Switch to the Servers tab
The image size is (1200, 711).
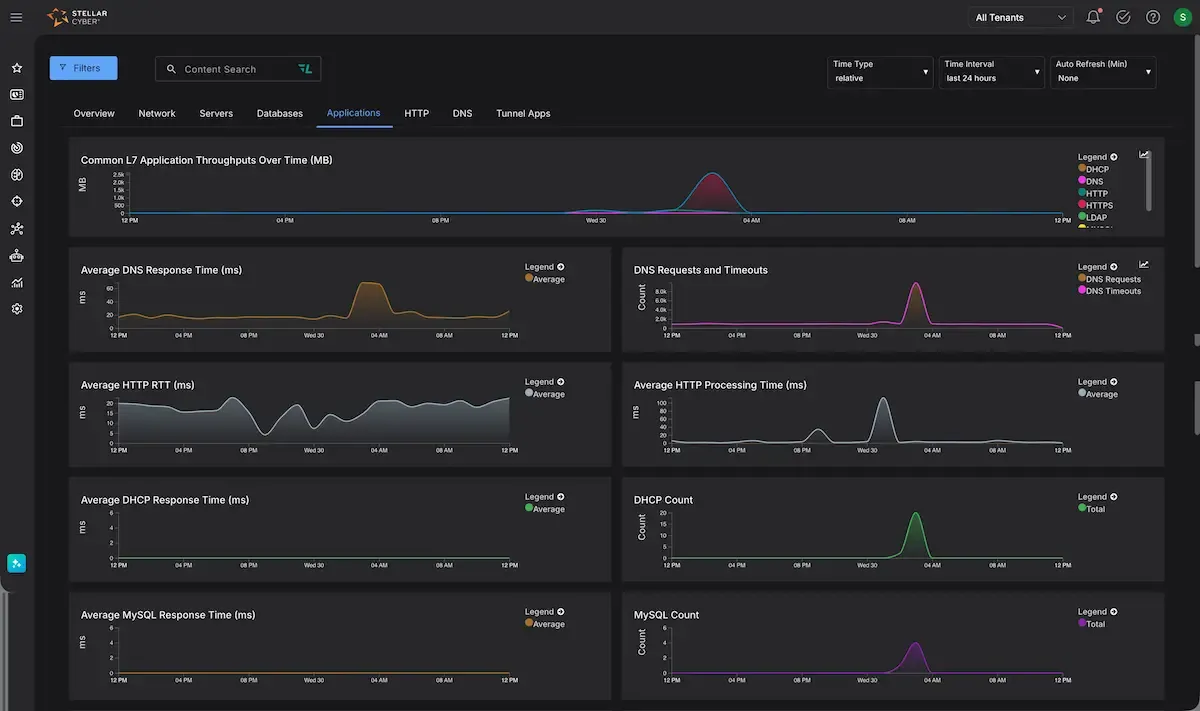[216, 114]
